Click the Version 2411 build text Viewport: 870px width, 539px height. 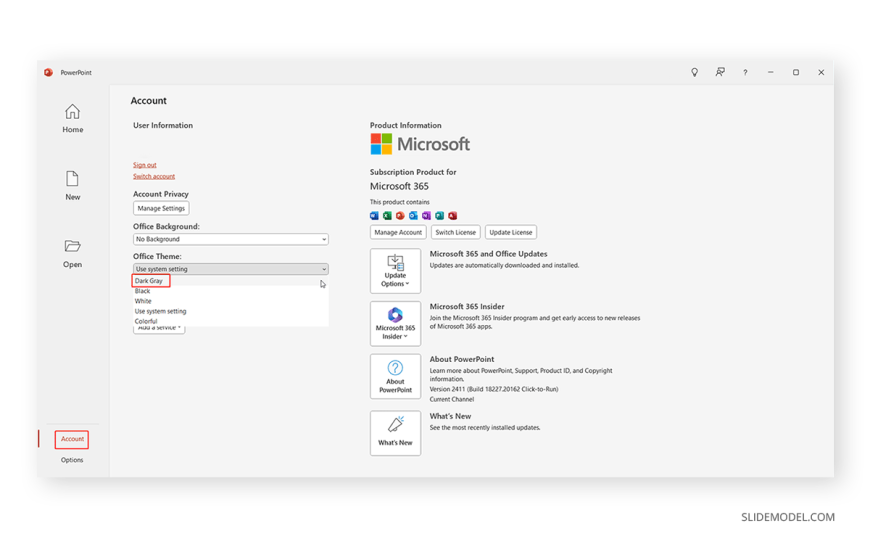point(494,389)
